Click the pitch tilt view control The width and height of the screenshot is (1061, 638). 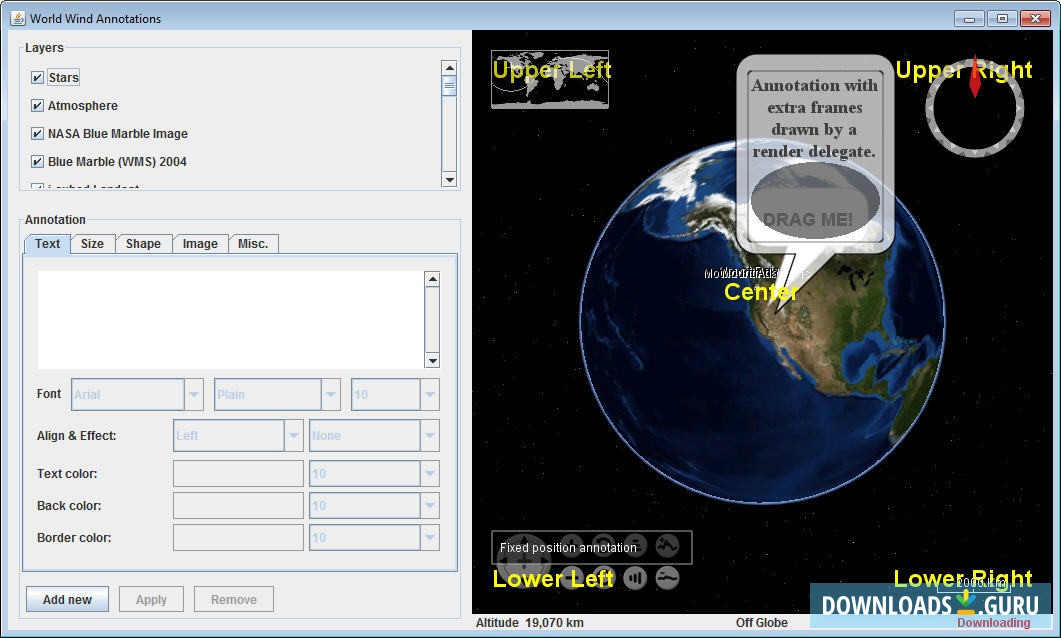coord(634,546)
